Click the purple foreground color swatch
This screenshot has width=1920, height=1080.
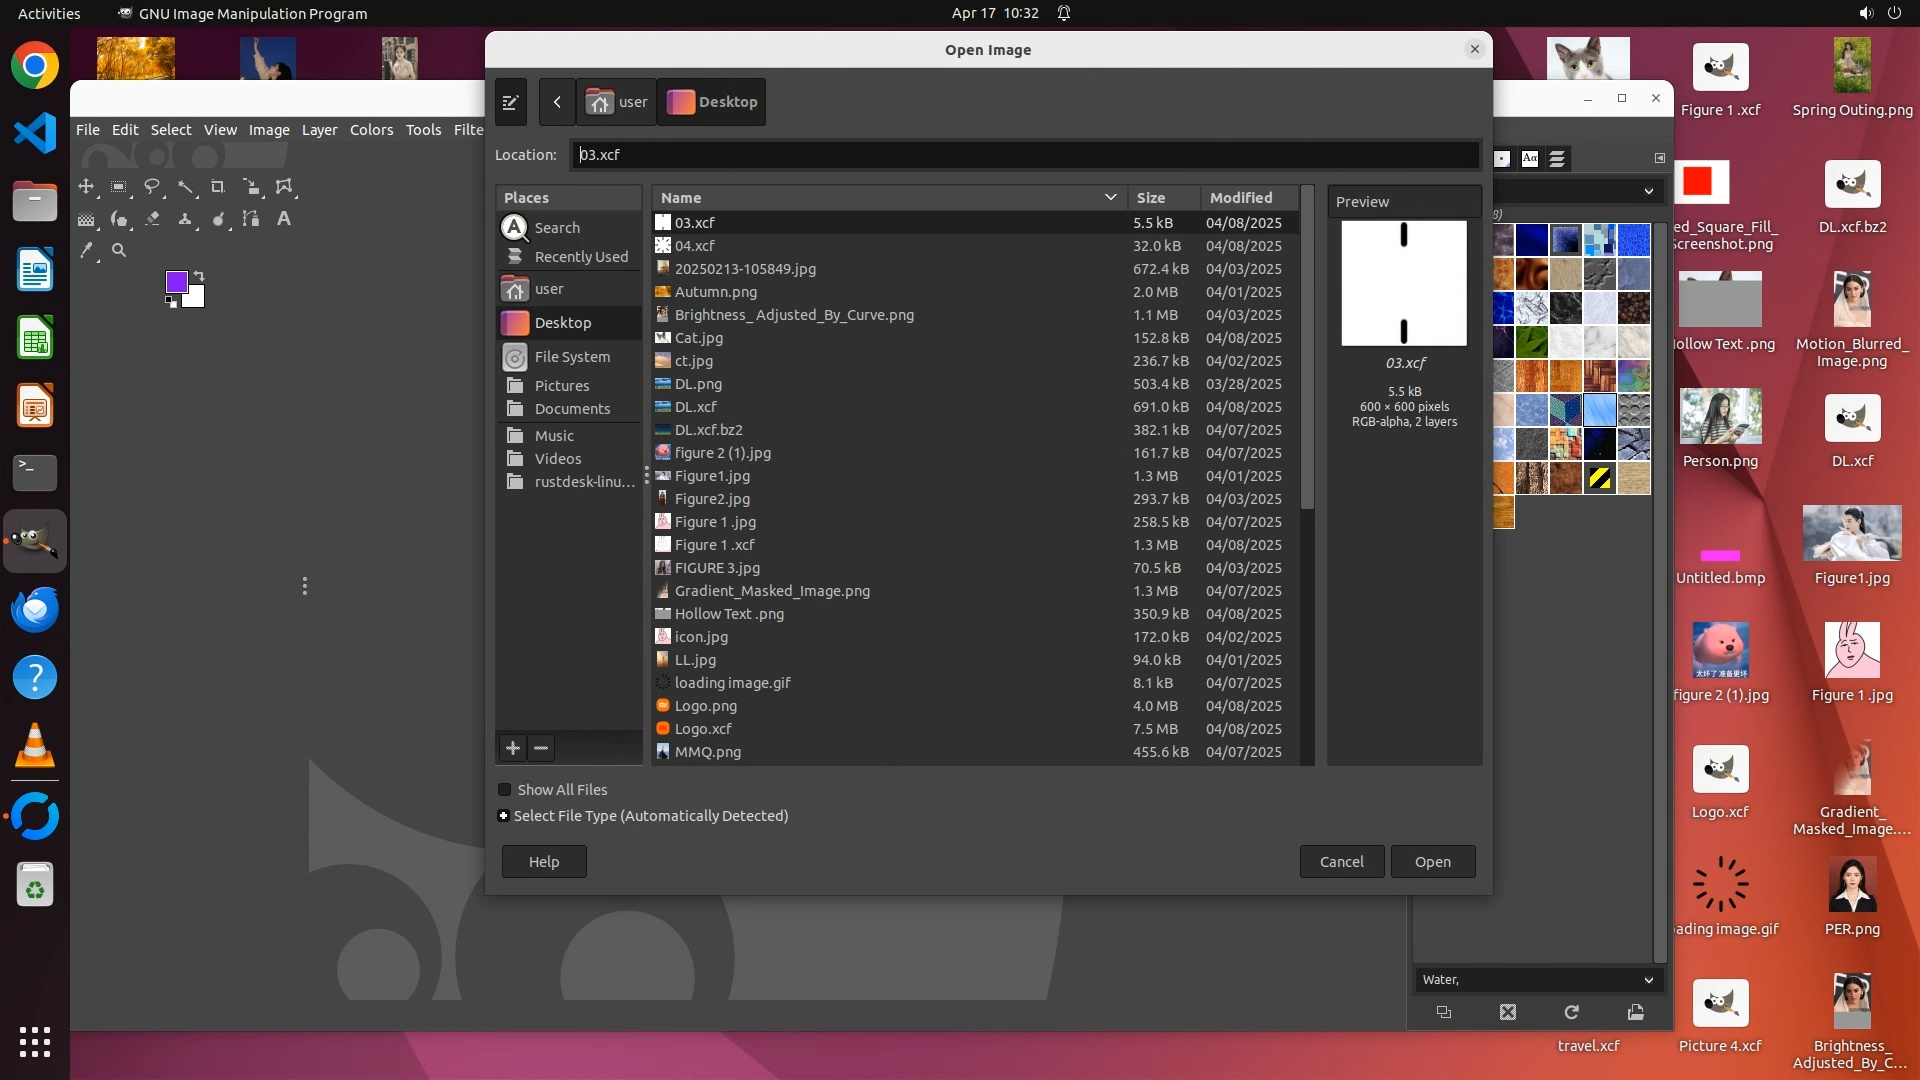coord(176,282)
